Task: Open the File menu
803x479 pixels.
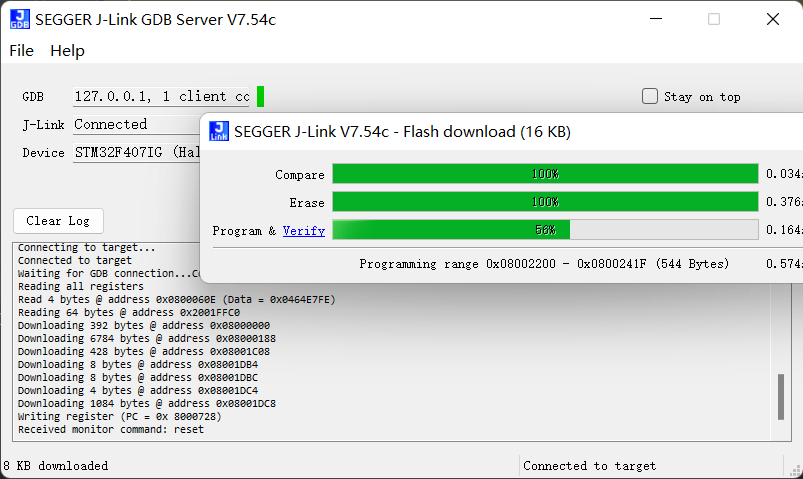Action: click(21, 50)
